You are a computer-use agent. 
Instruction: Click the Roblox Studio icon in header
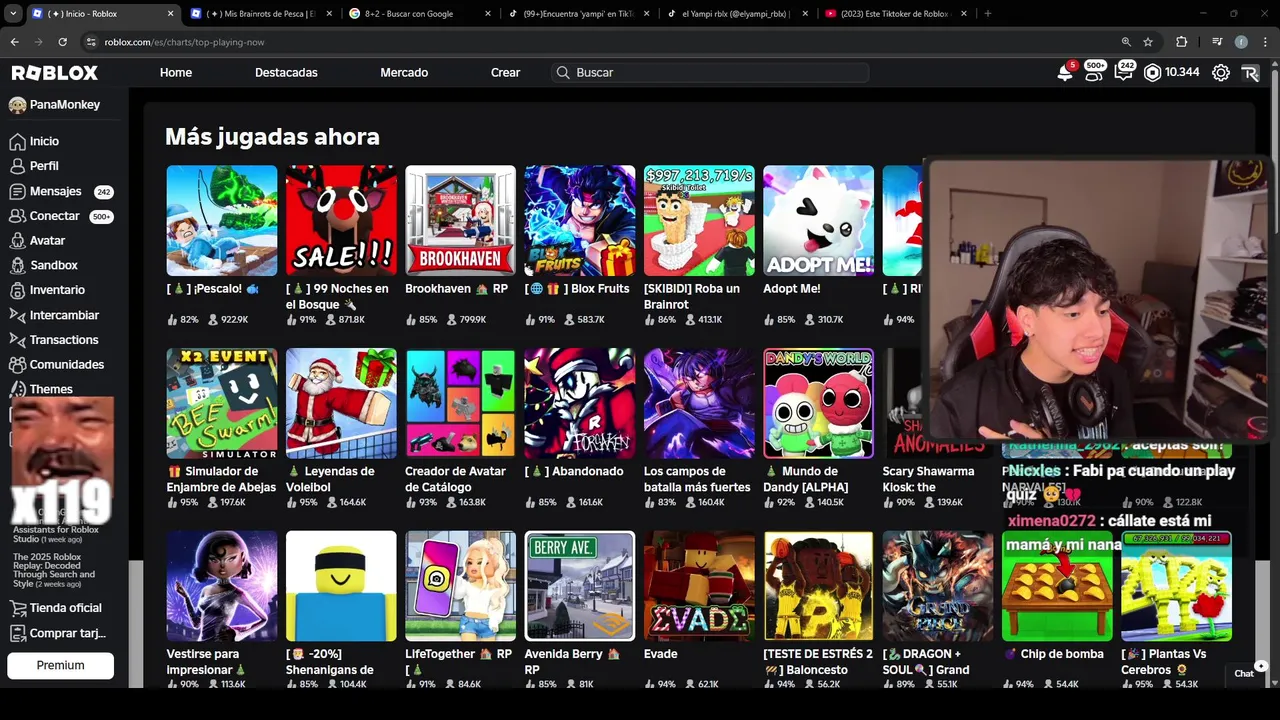pos(1250,73)
